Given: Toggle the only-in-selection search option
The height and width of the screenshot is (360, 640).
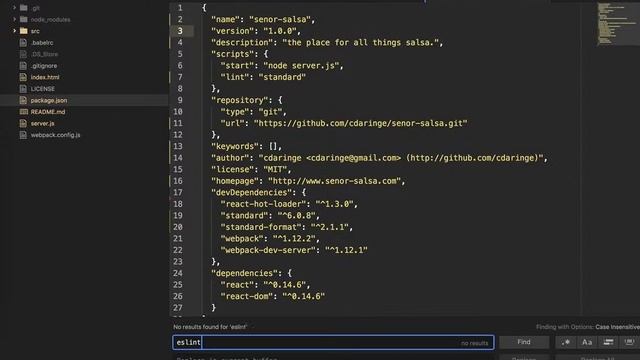Looking at the screenshot, I should 608,342.
